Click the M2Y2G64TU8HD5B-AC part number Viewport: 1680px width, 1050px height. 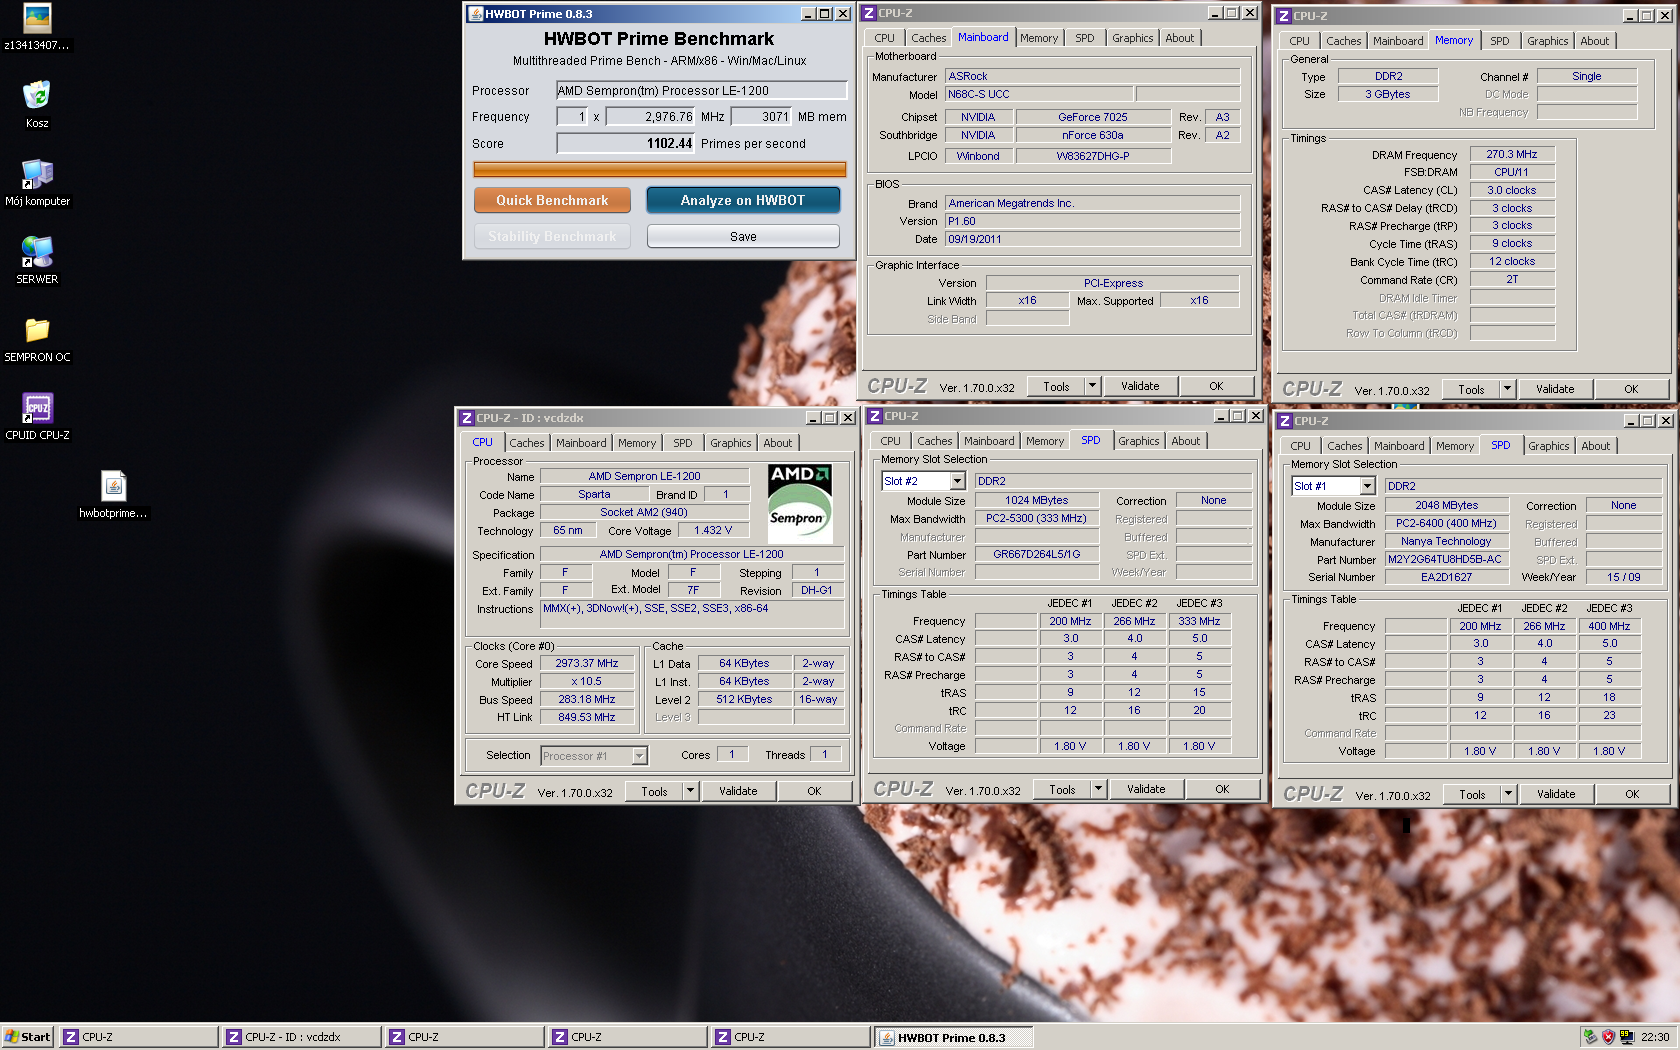[1446, 559]
